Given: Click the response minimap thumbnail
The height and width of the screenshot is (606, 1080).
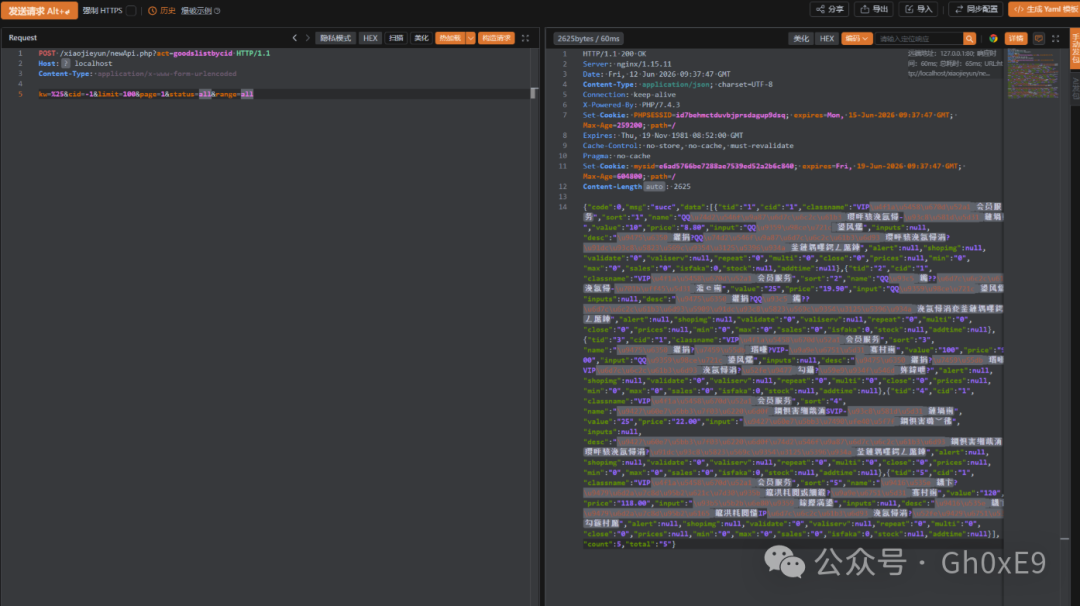Looking at the screenshot, I should pyautogui.click(x=1032, y=74).
